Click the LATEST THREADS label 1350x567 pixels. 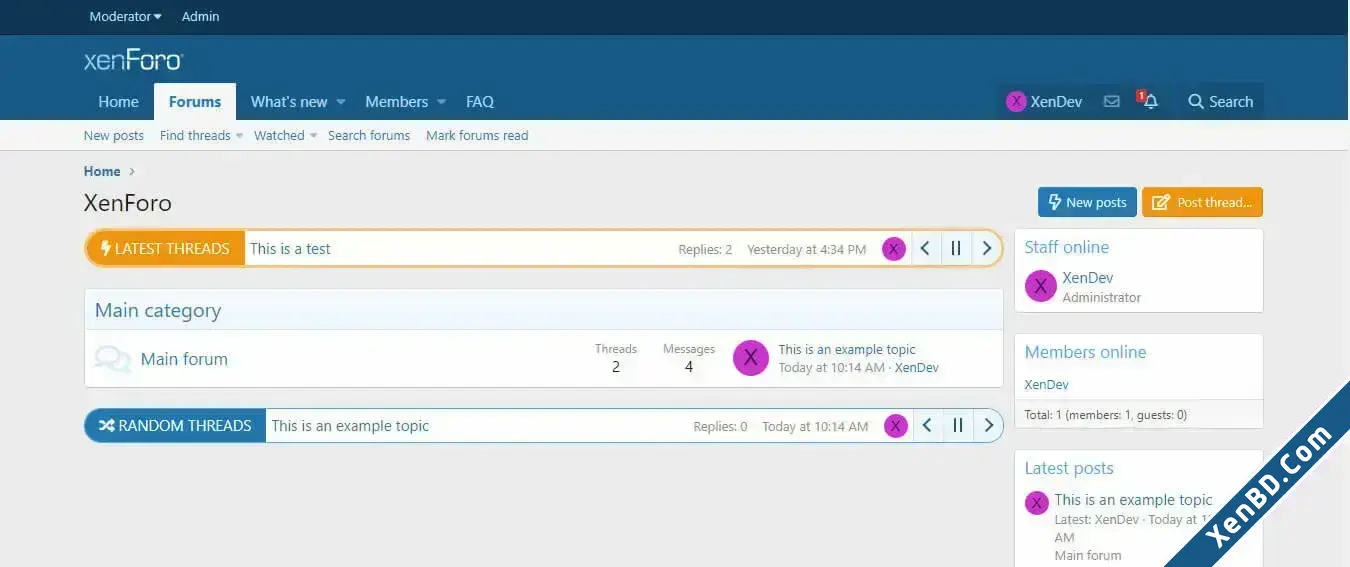165,249
